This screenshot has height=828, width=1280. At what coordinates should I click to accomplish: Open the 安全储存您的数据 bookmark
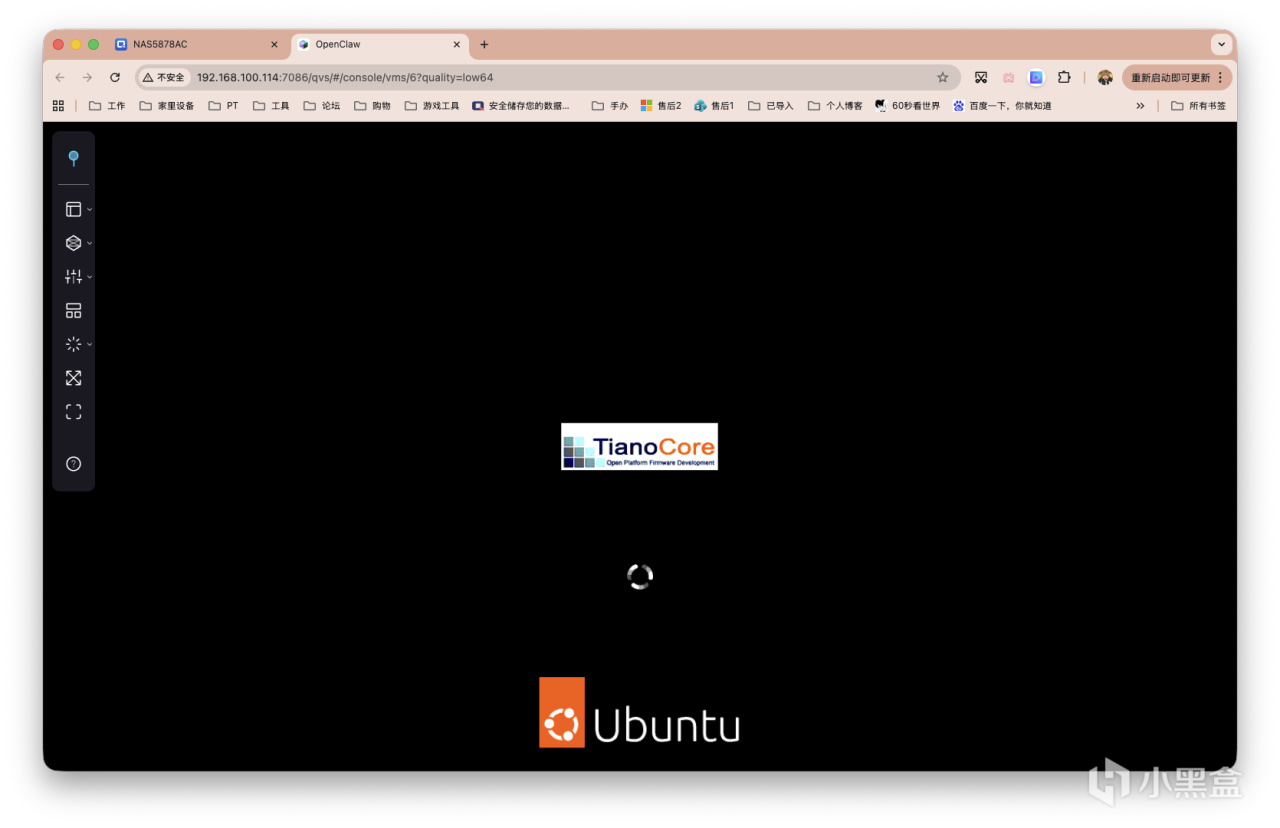pyautogui.click(x=521, y=106)
